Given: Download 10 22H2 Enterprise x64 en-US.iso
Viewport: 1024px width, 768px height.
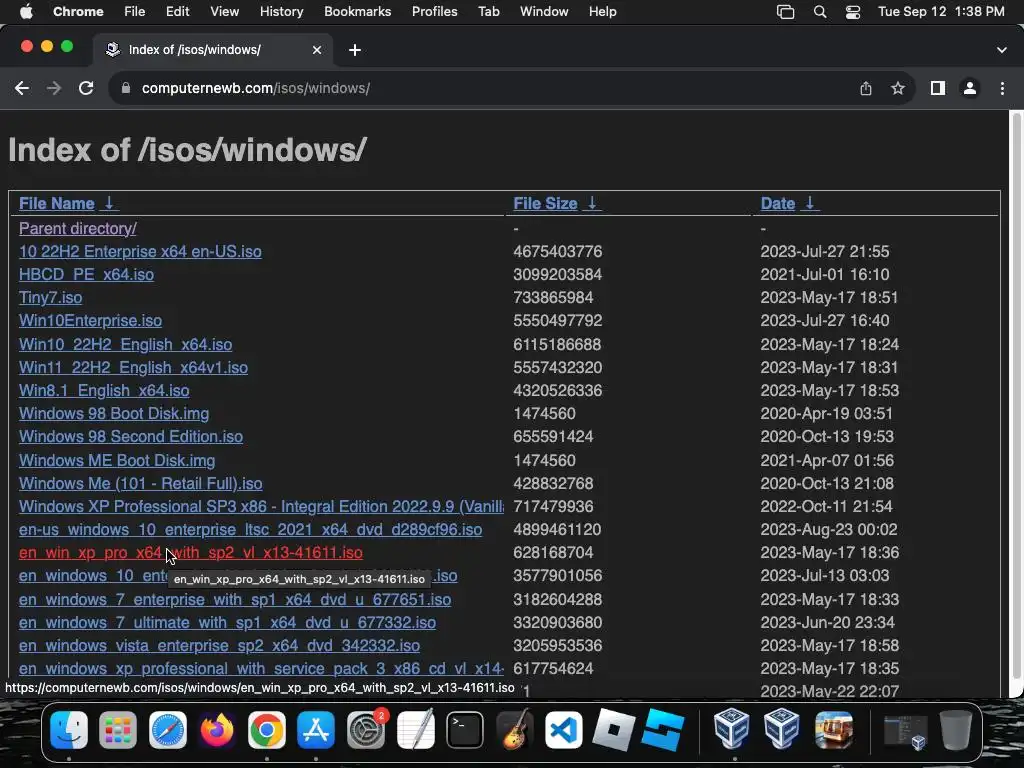Looking at the screenshot, I should point(140,251).
